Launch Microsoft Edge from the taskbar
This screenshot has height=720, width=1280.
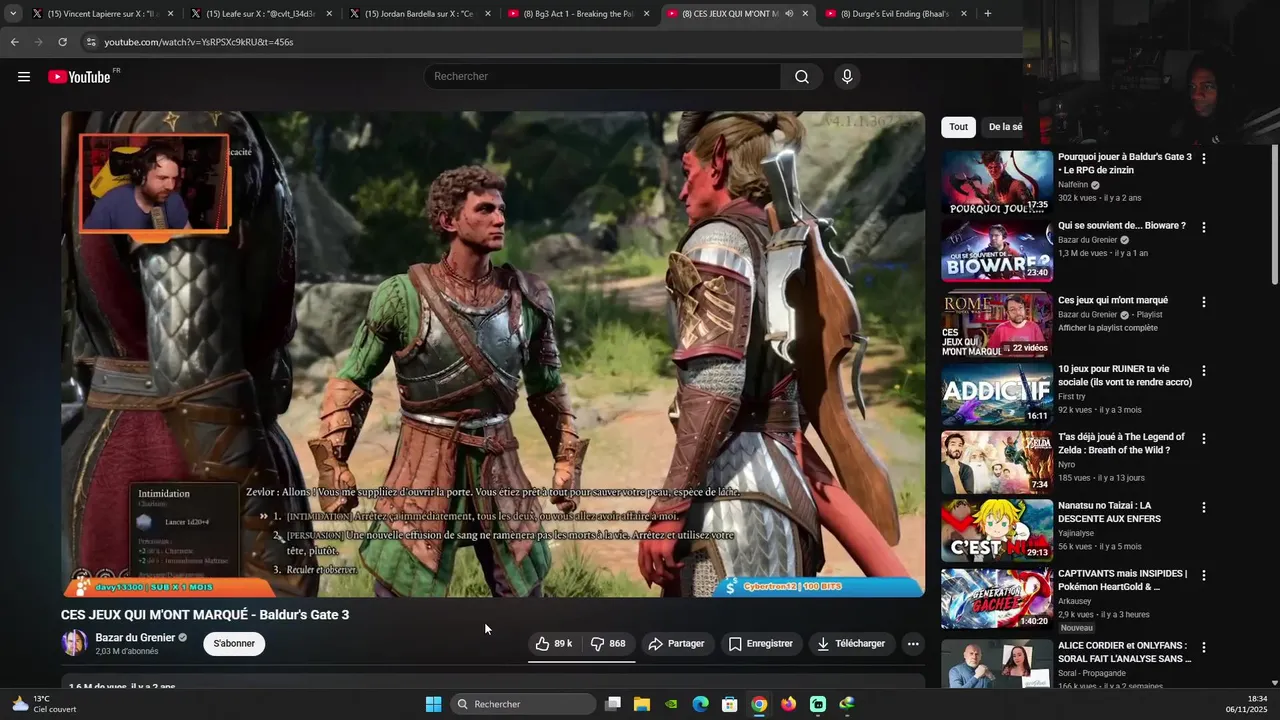pyautogui.click(x=701, y=704)
